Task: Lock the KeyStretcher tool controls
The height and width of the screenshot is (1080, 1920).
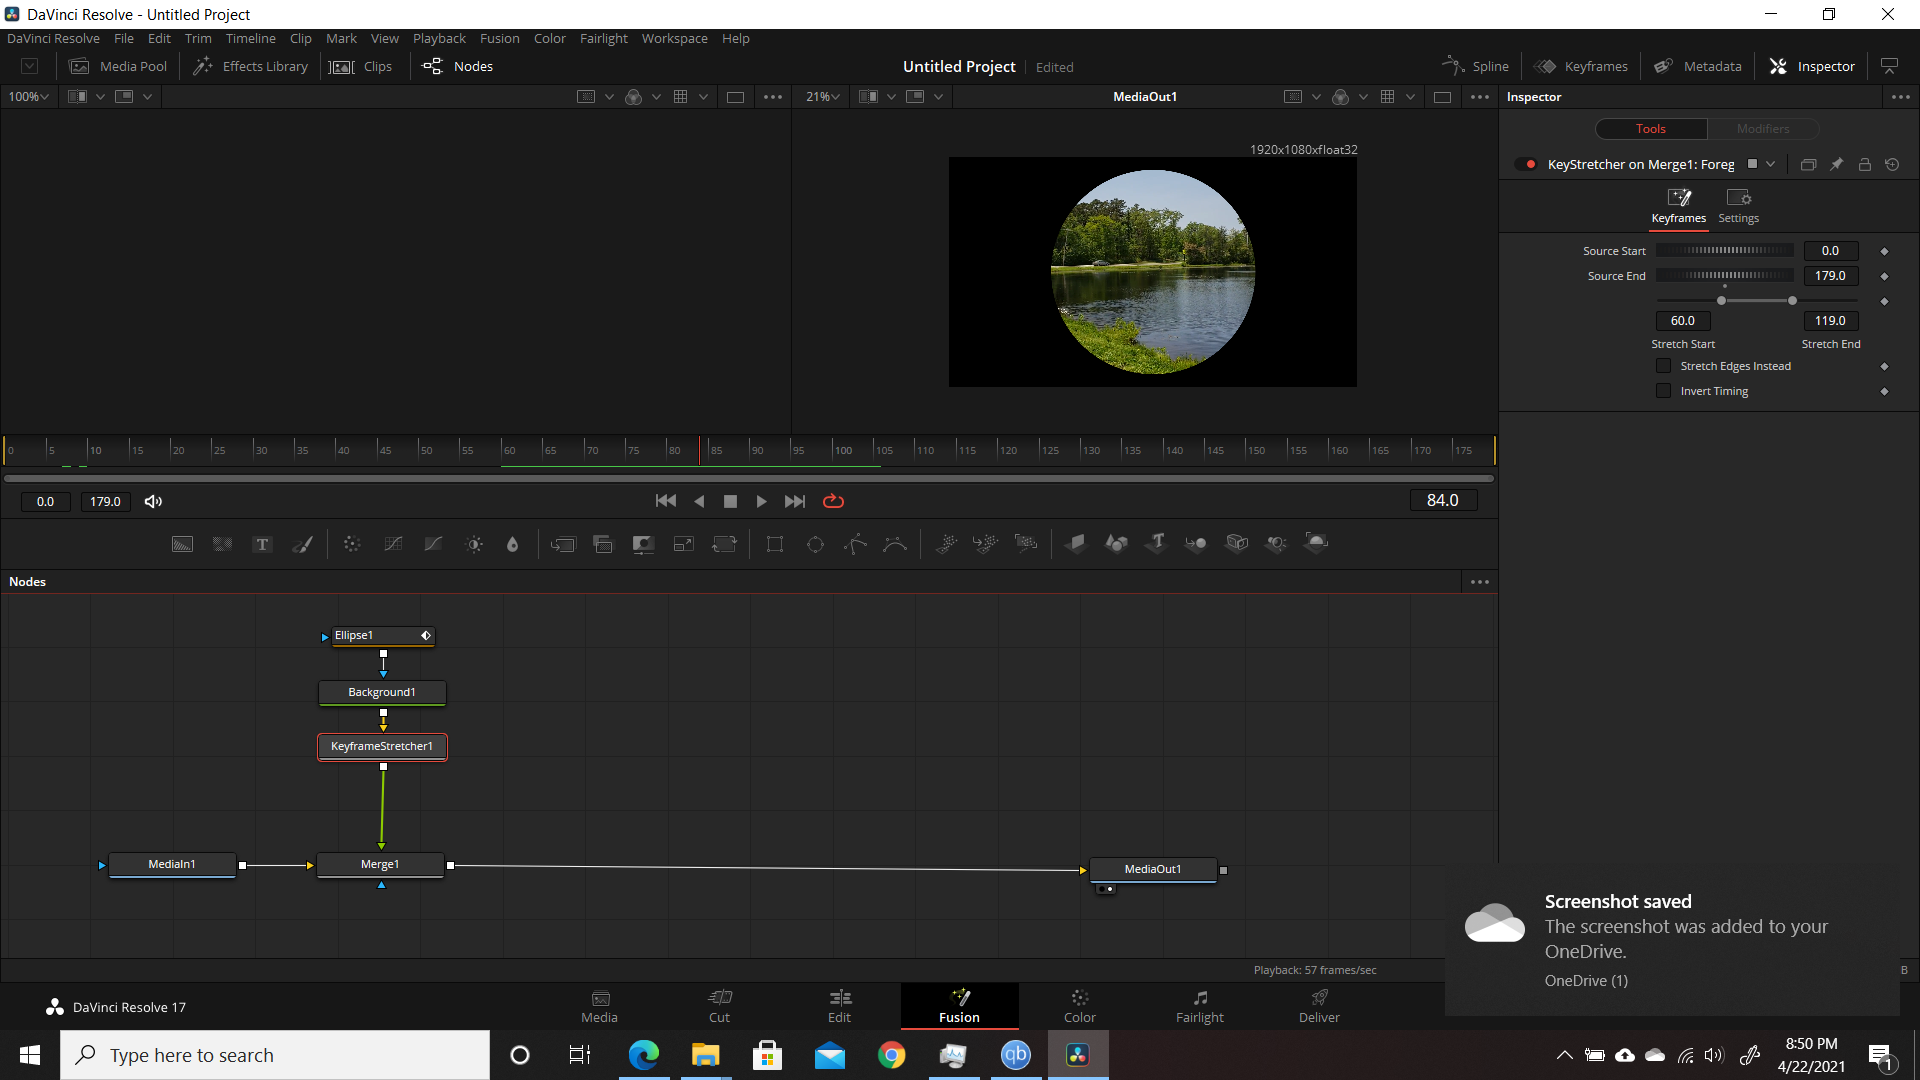Action: coord(1864,164)
